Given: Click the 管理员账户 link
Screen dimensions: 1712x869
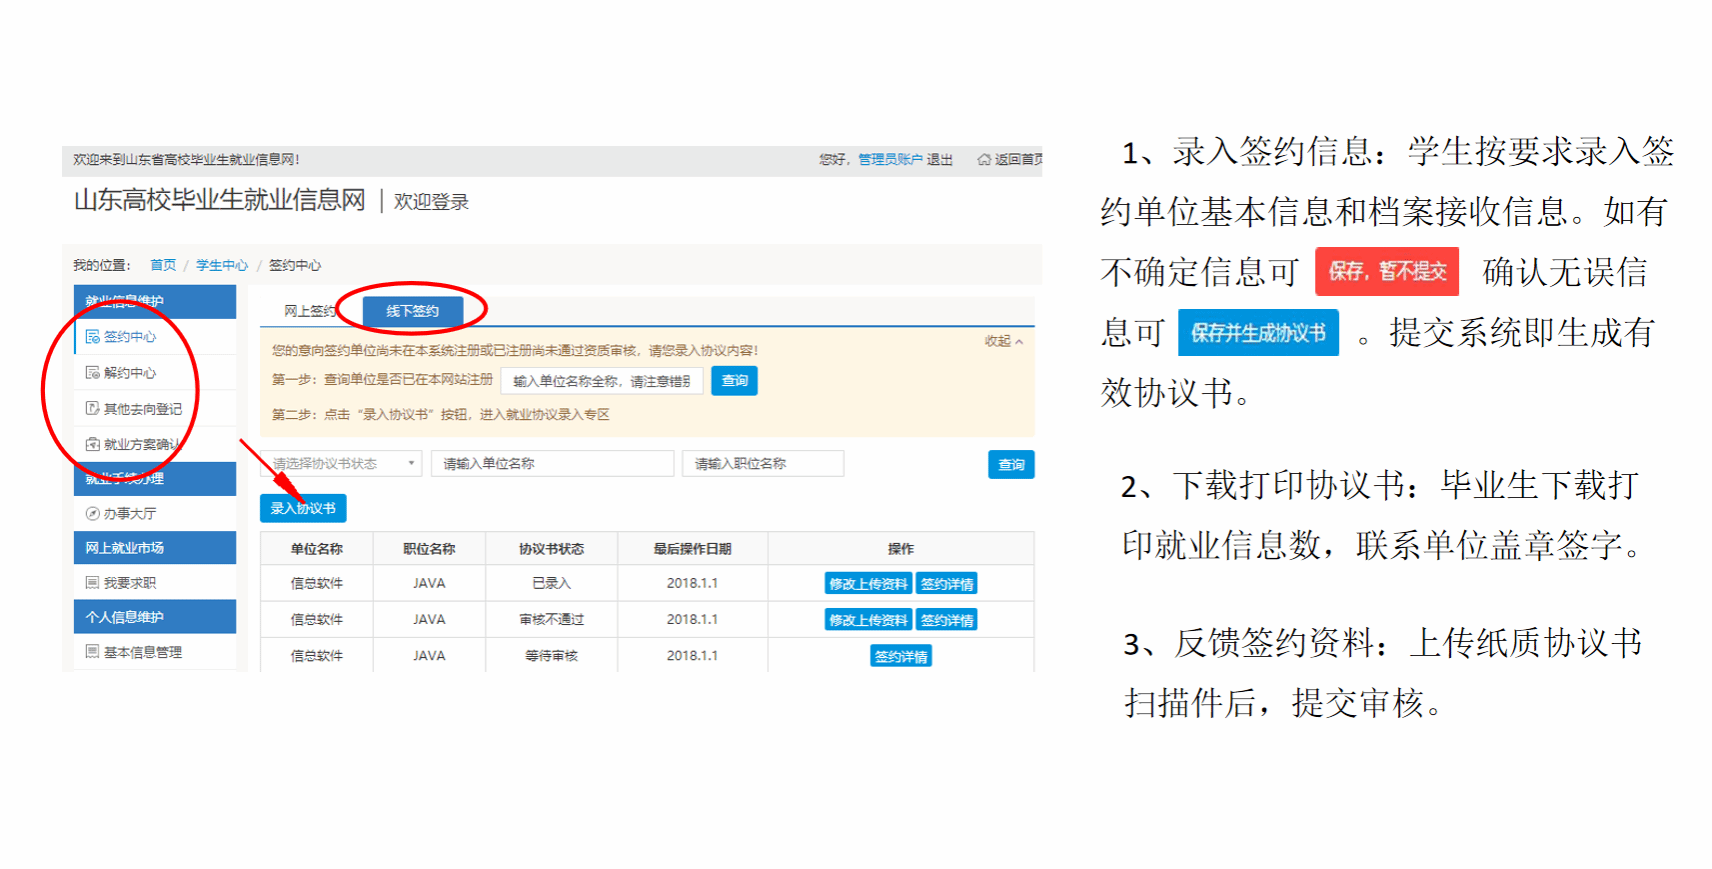Looking at the screenshot, I should click(889, 160).
